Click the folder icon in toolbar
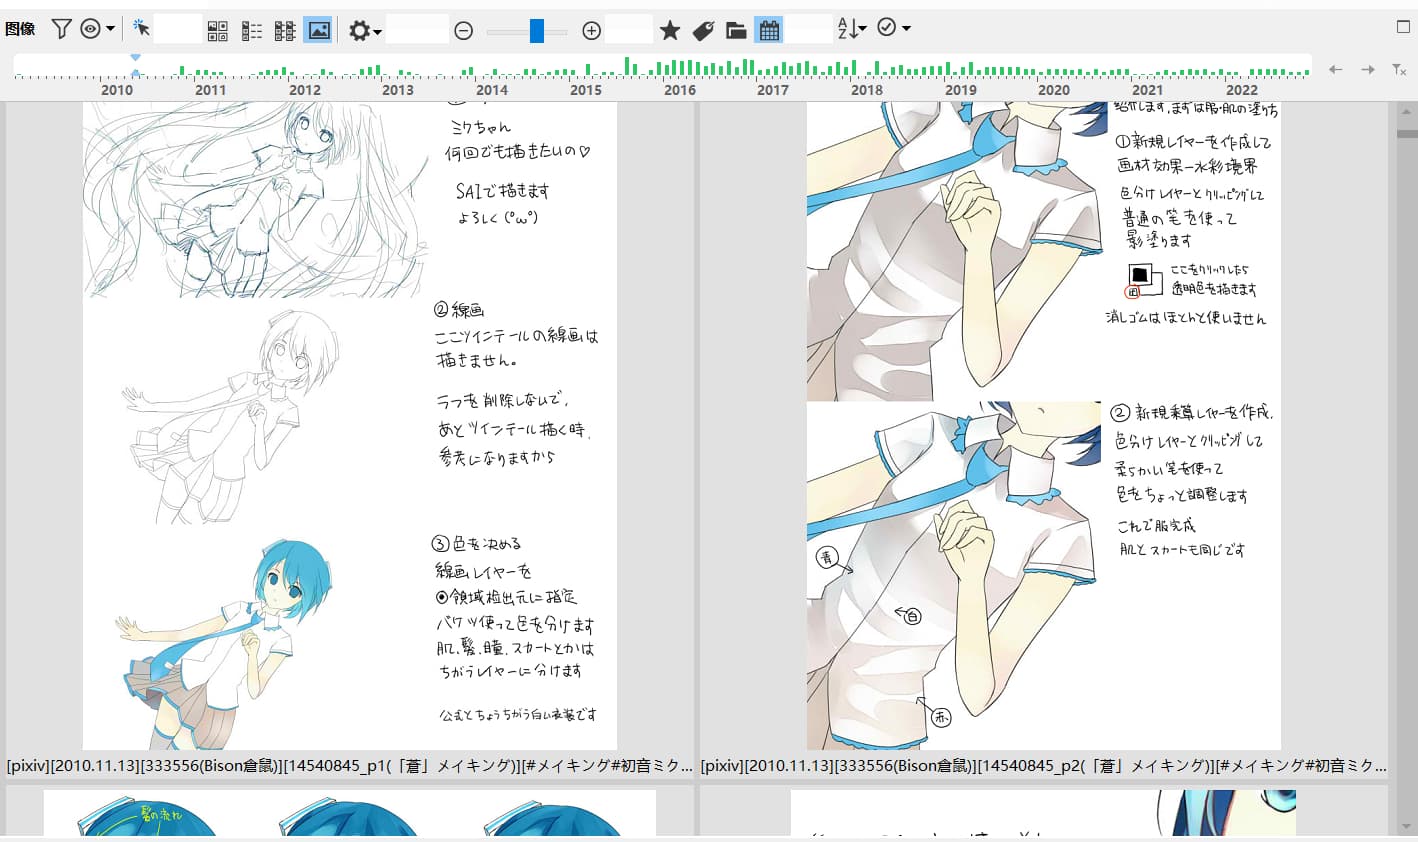 tap(736, 31)
